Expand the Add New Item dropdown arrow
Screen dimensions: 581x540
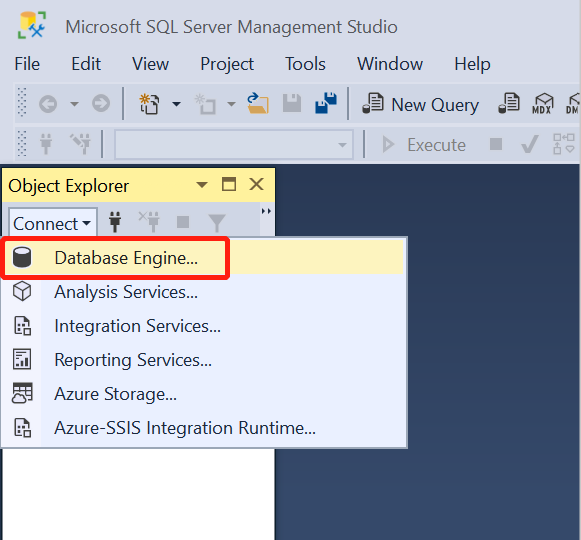coord(232,104)
